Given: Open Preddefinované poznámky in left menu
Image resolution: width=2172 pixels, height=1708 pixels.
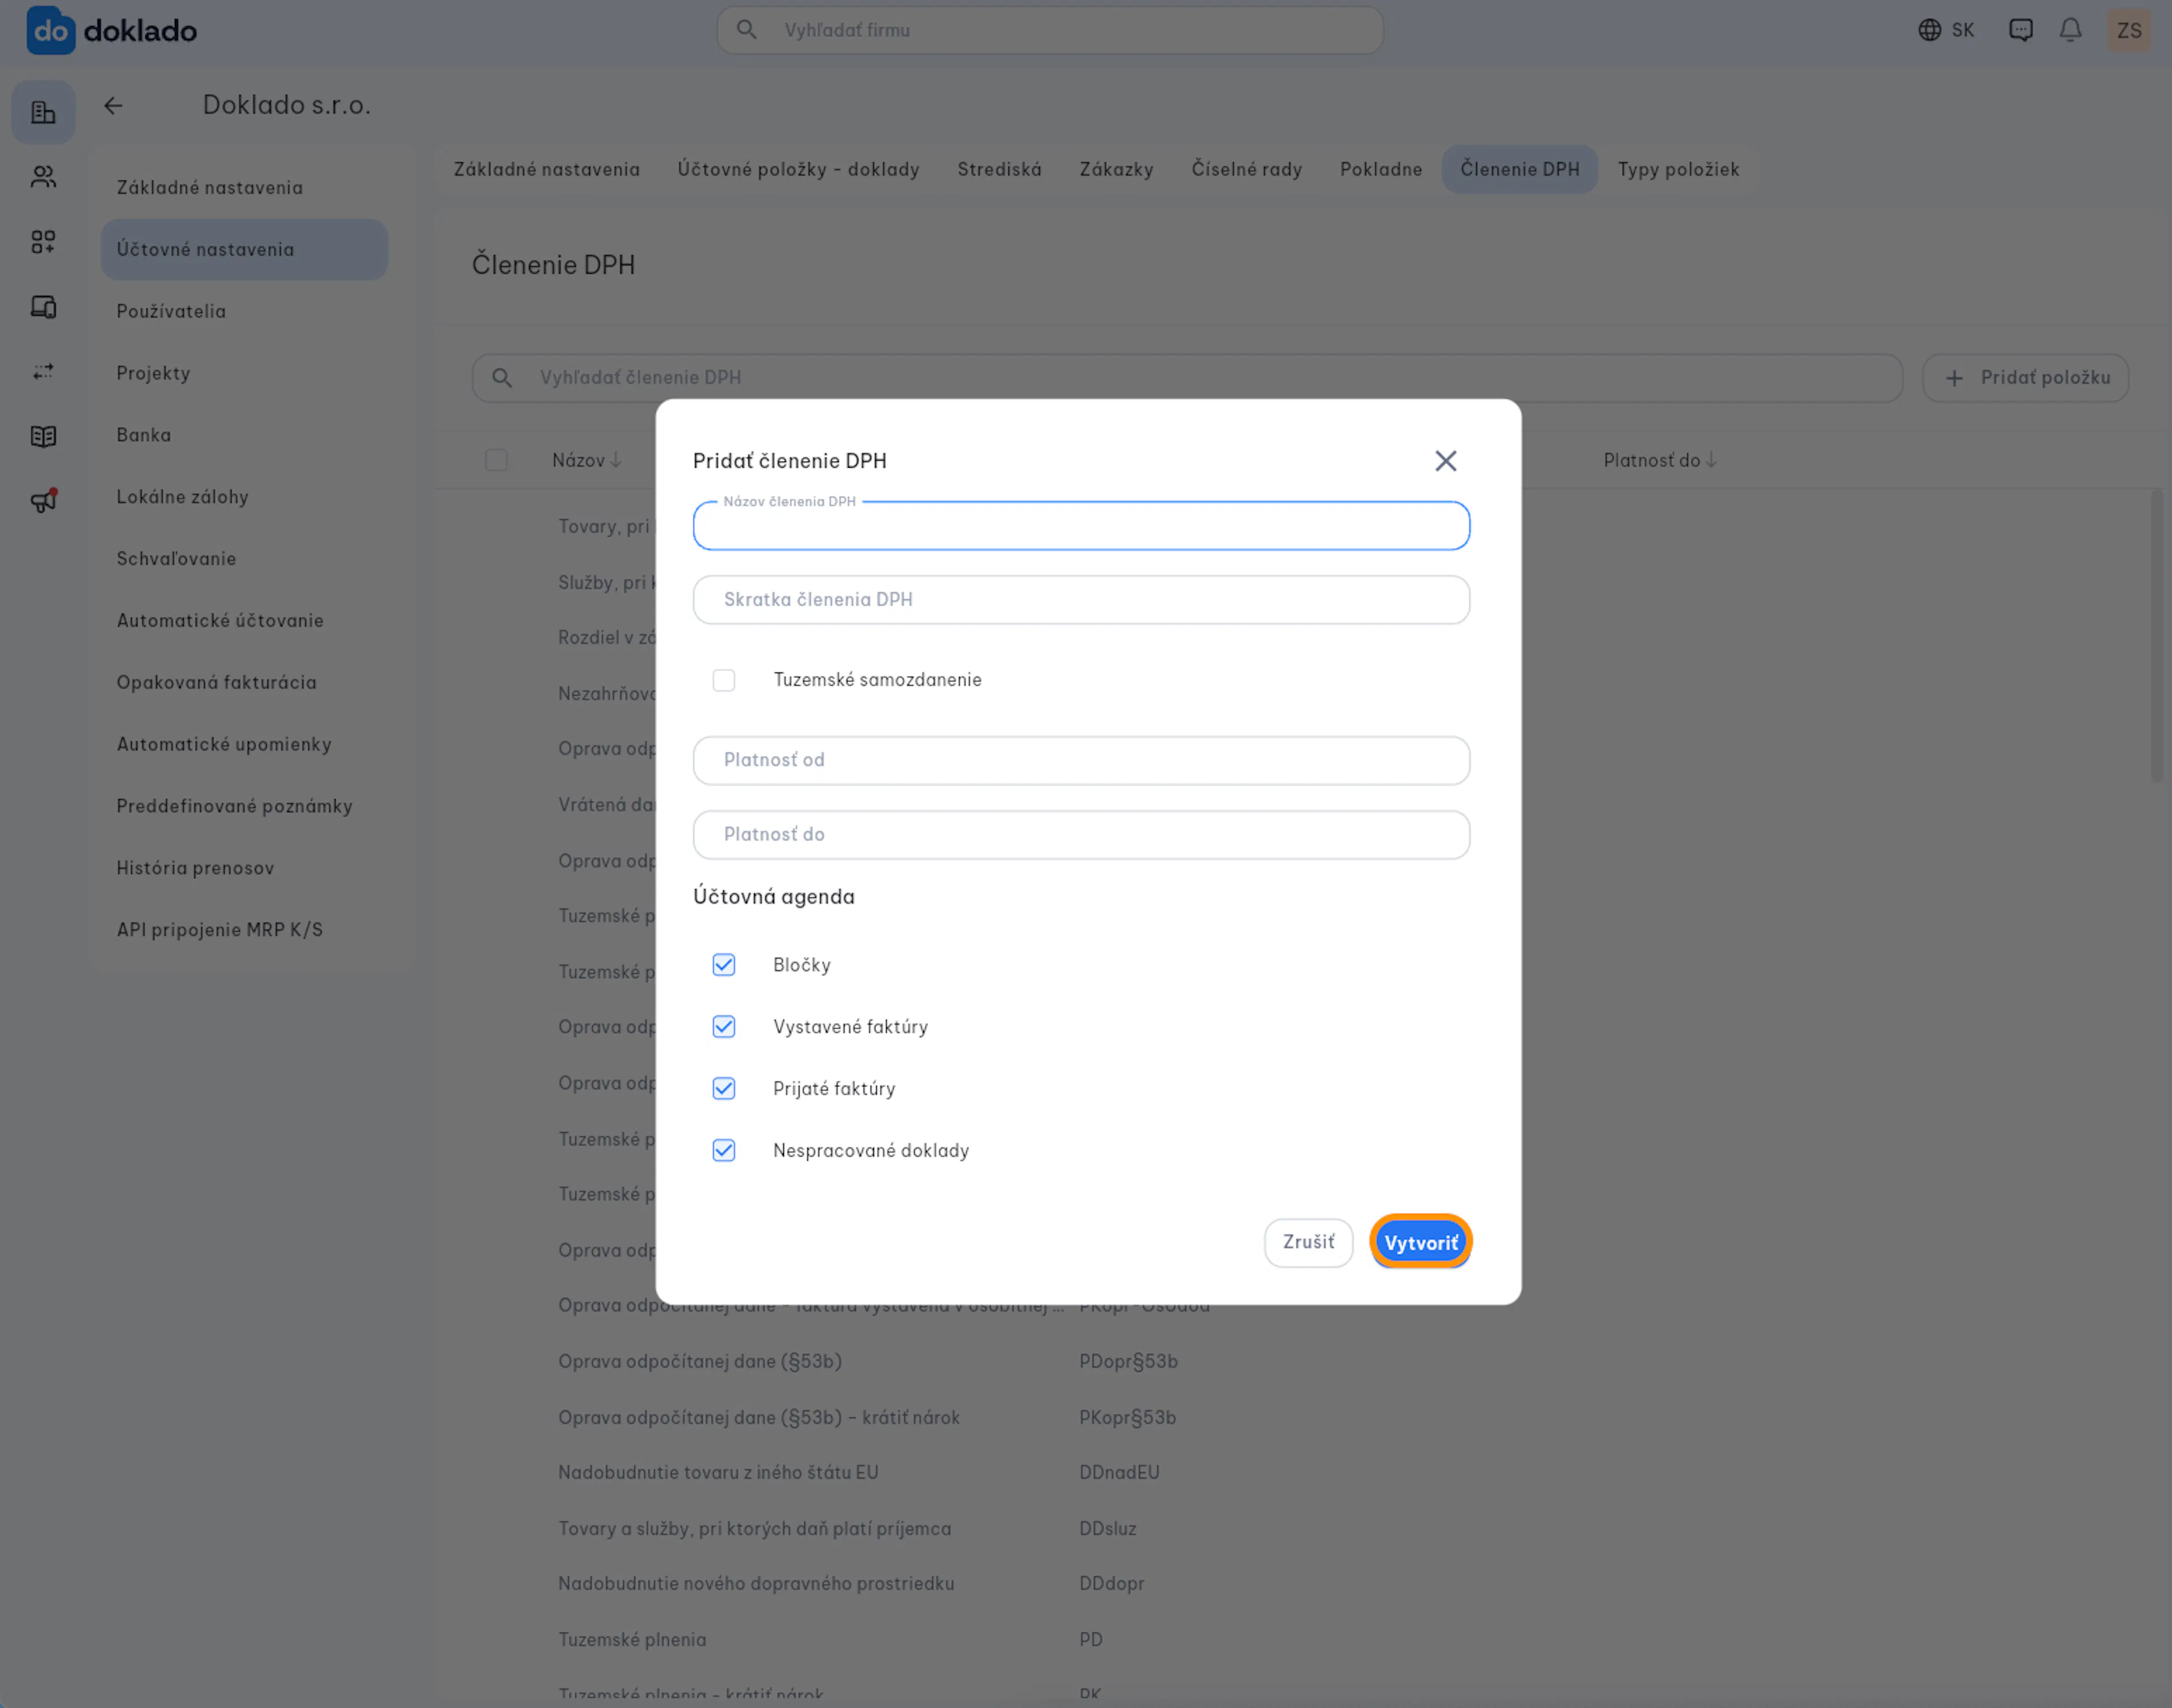Looking at the screenshot, I should click(x=244, y=806).
